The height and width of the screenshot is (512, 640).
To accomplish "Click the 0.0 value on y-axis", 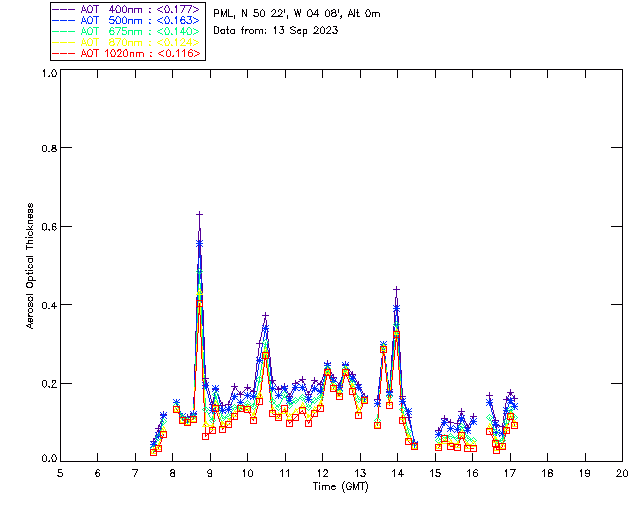I will [x=49, y=459].
